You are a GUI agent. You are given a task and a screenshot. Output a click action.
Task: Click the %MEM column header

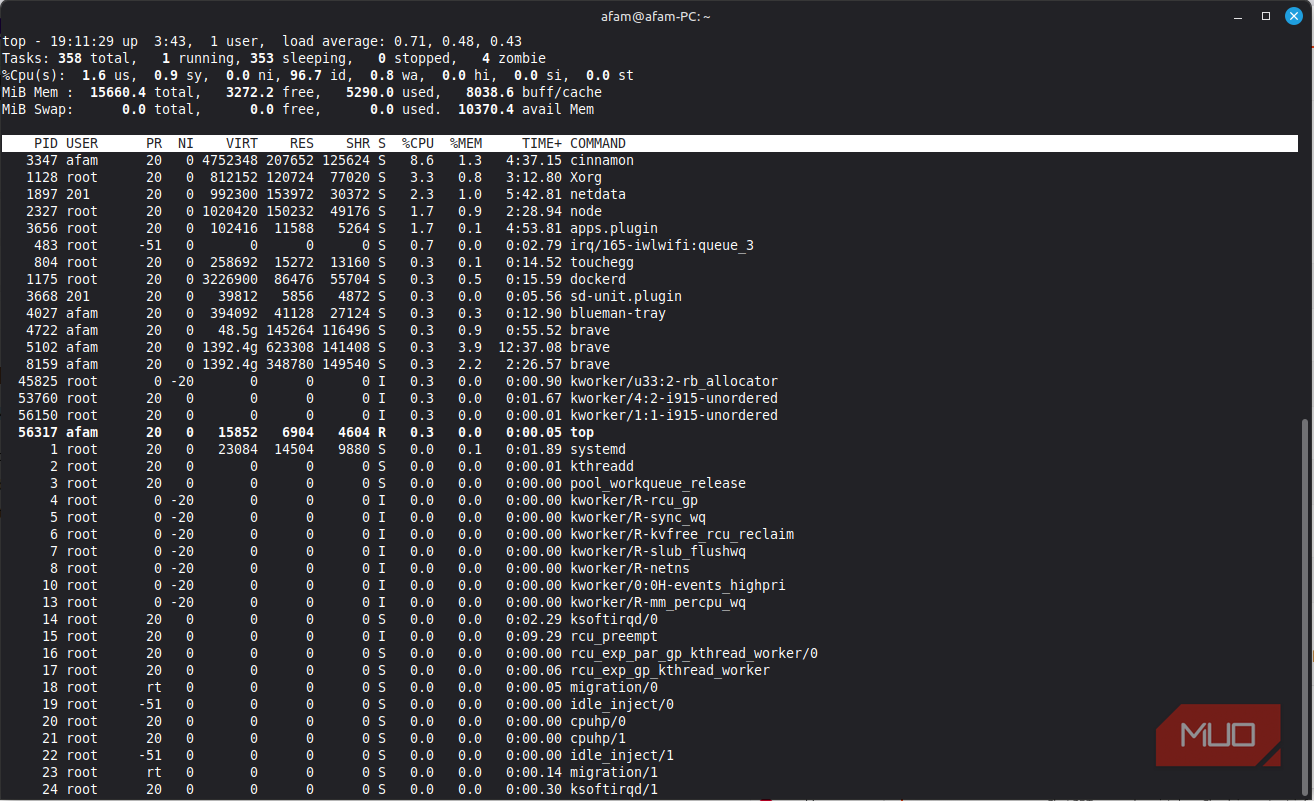tap(466, 143)
